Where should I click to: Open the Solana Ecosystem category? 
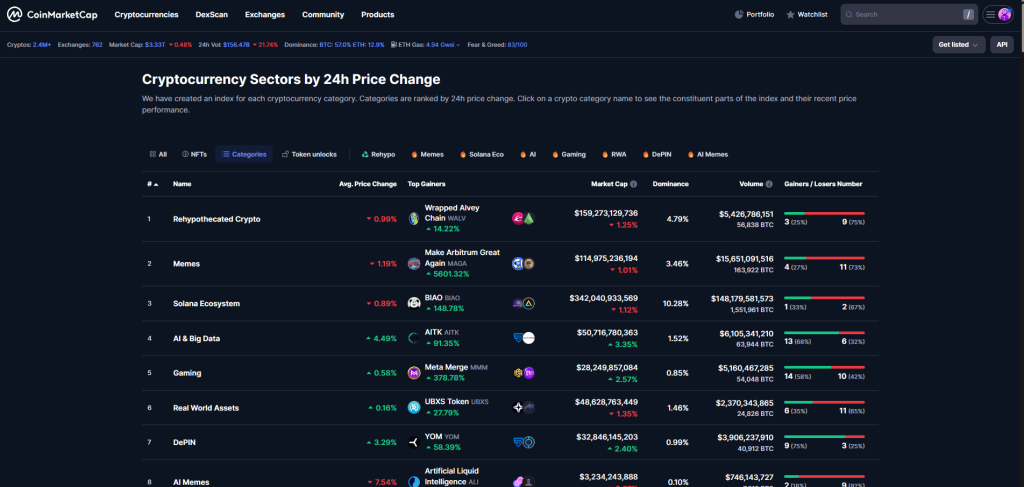point(206,304)
